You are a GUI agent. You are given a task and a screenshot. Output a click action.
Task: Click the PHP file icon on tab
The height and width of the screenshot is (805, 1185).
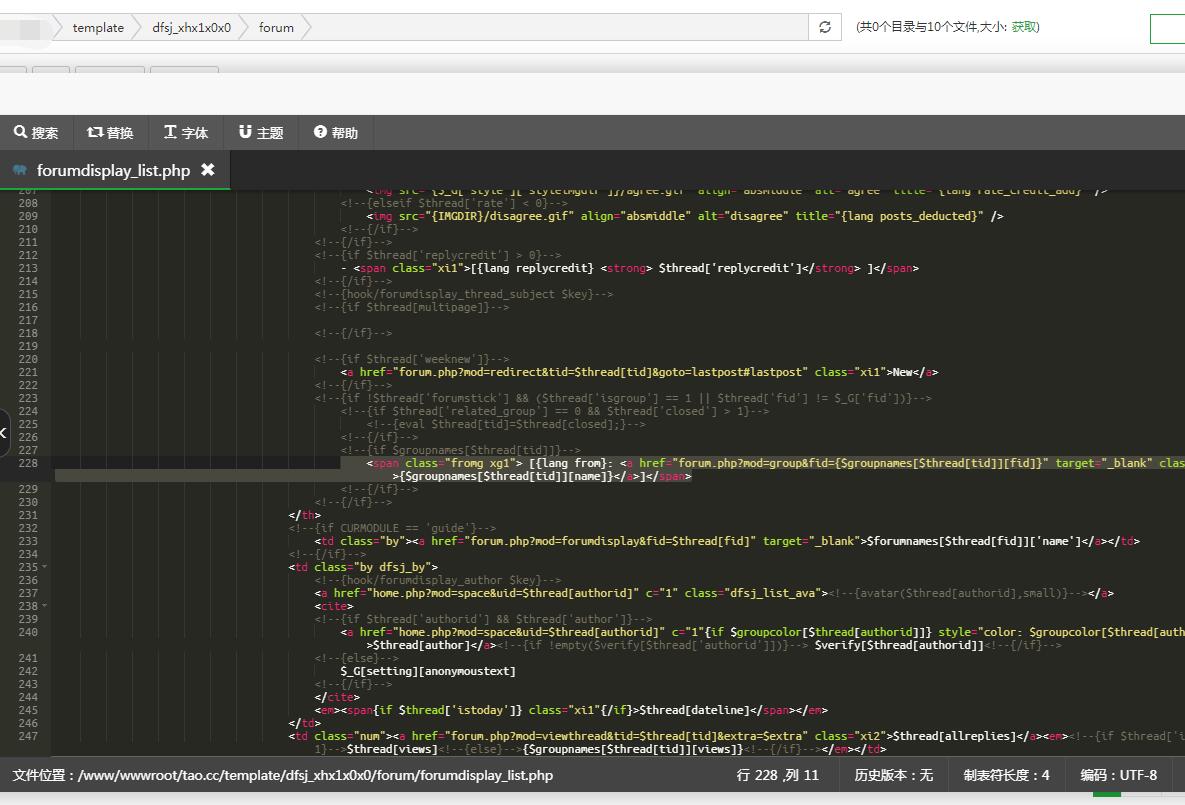tap(20, 171)
